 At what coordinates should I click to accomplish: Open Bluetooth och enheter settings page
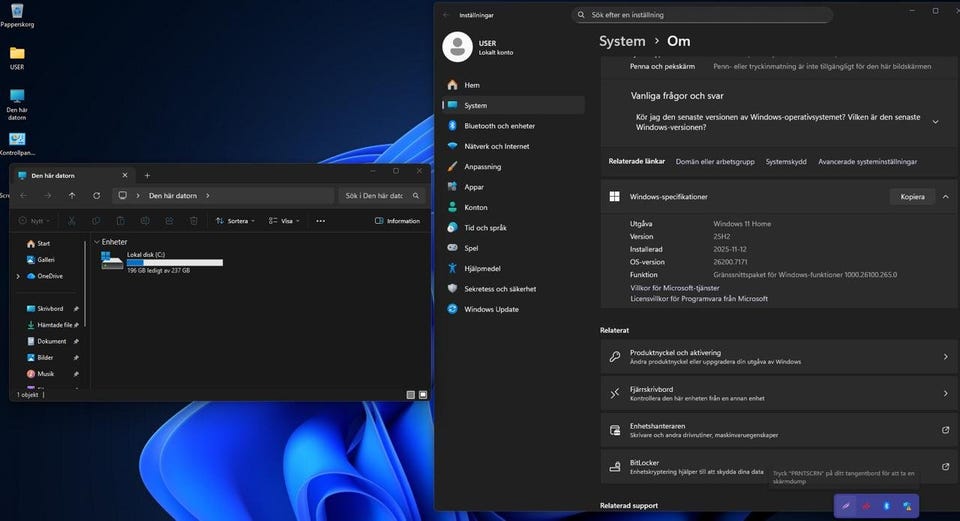point(498,126)
